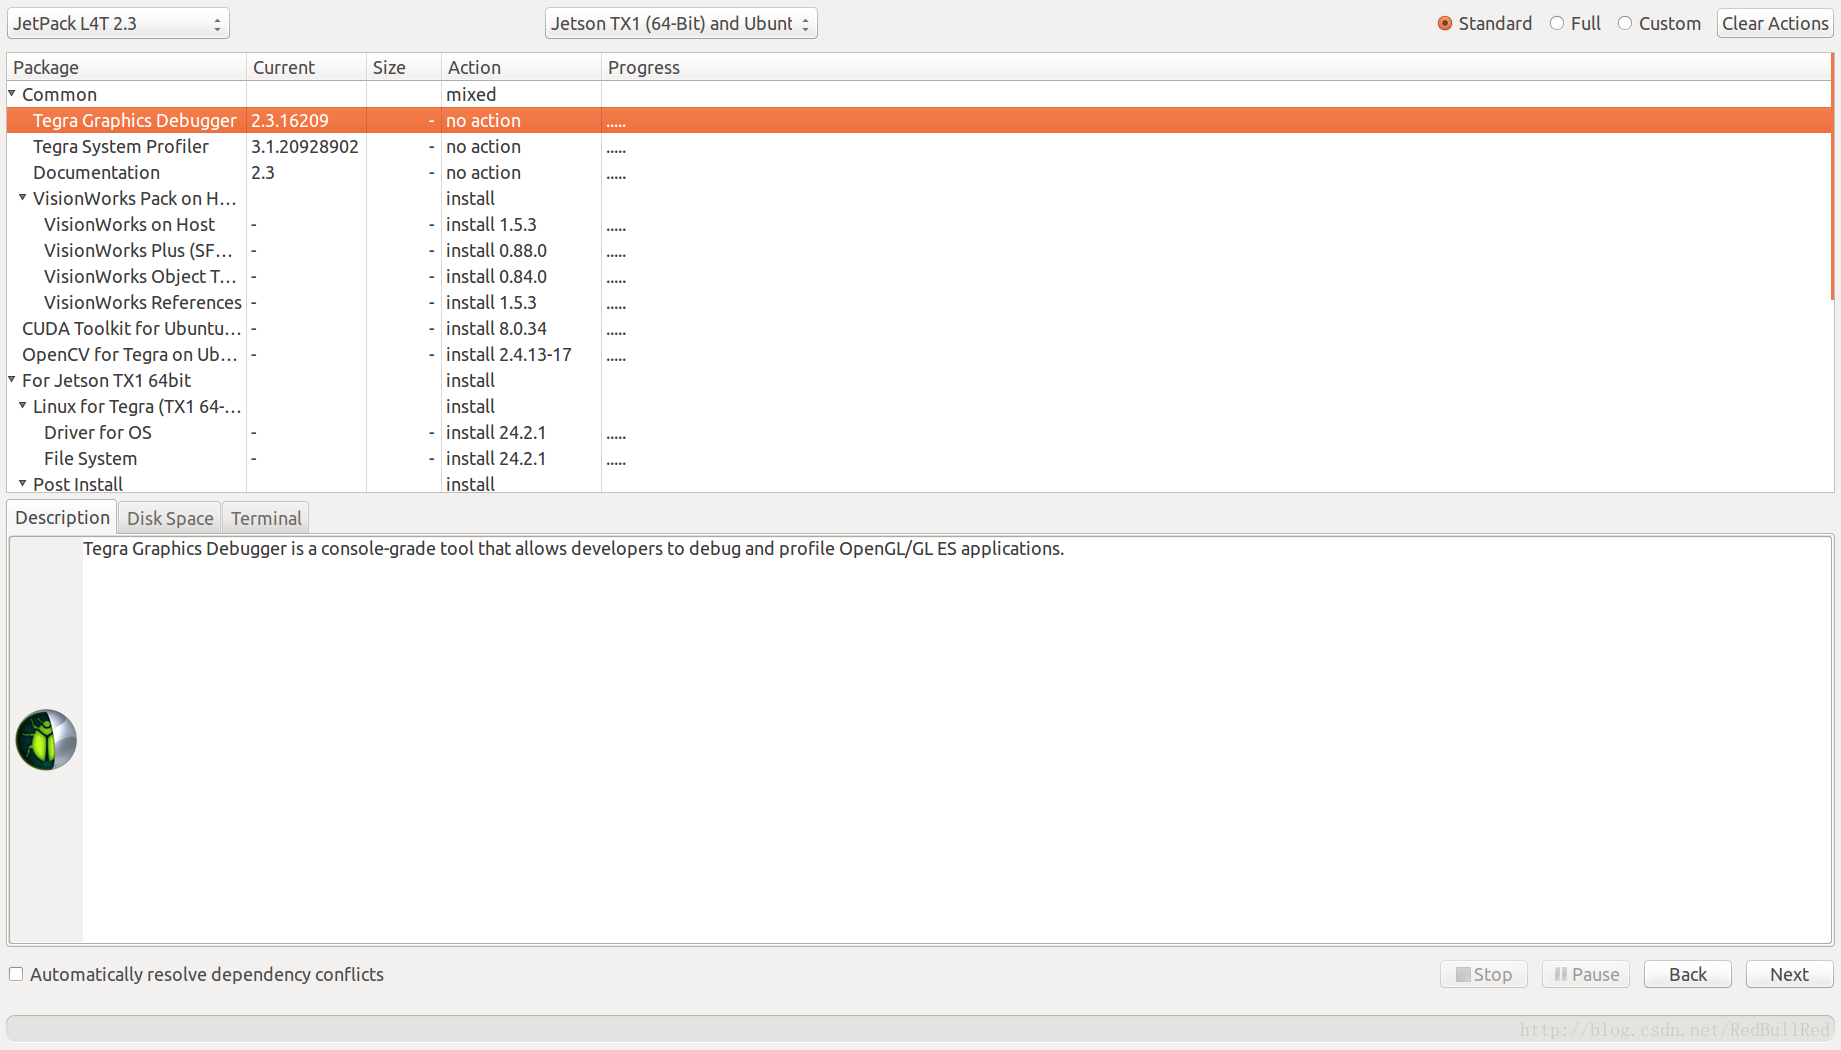This screenshot has width=1841, height=1050.
Task: Click the Back button
Action: tap(1688, 974)
